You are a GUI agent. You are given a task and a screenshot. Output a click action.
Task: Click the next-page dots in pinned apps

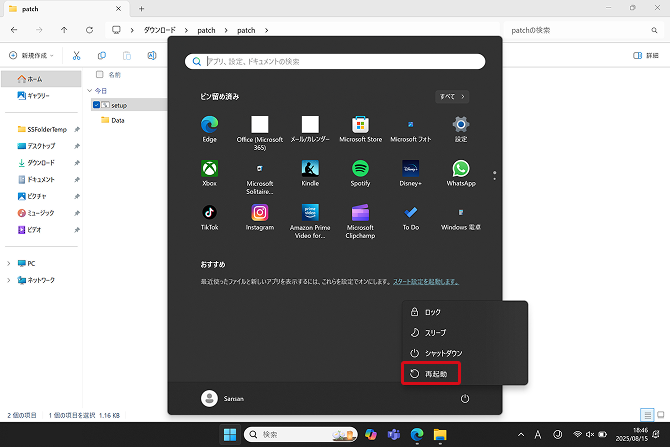[494, 175]
